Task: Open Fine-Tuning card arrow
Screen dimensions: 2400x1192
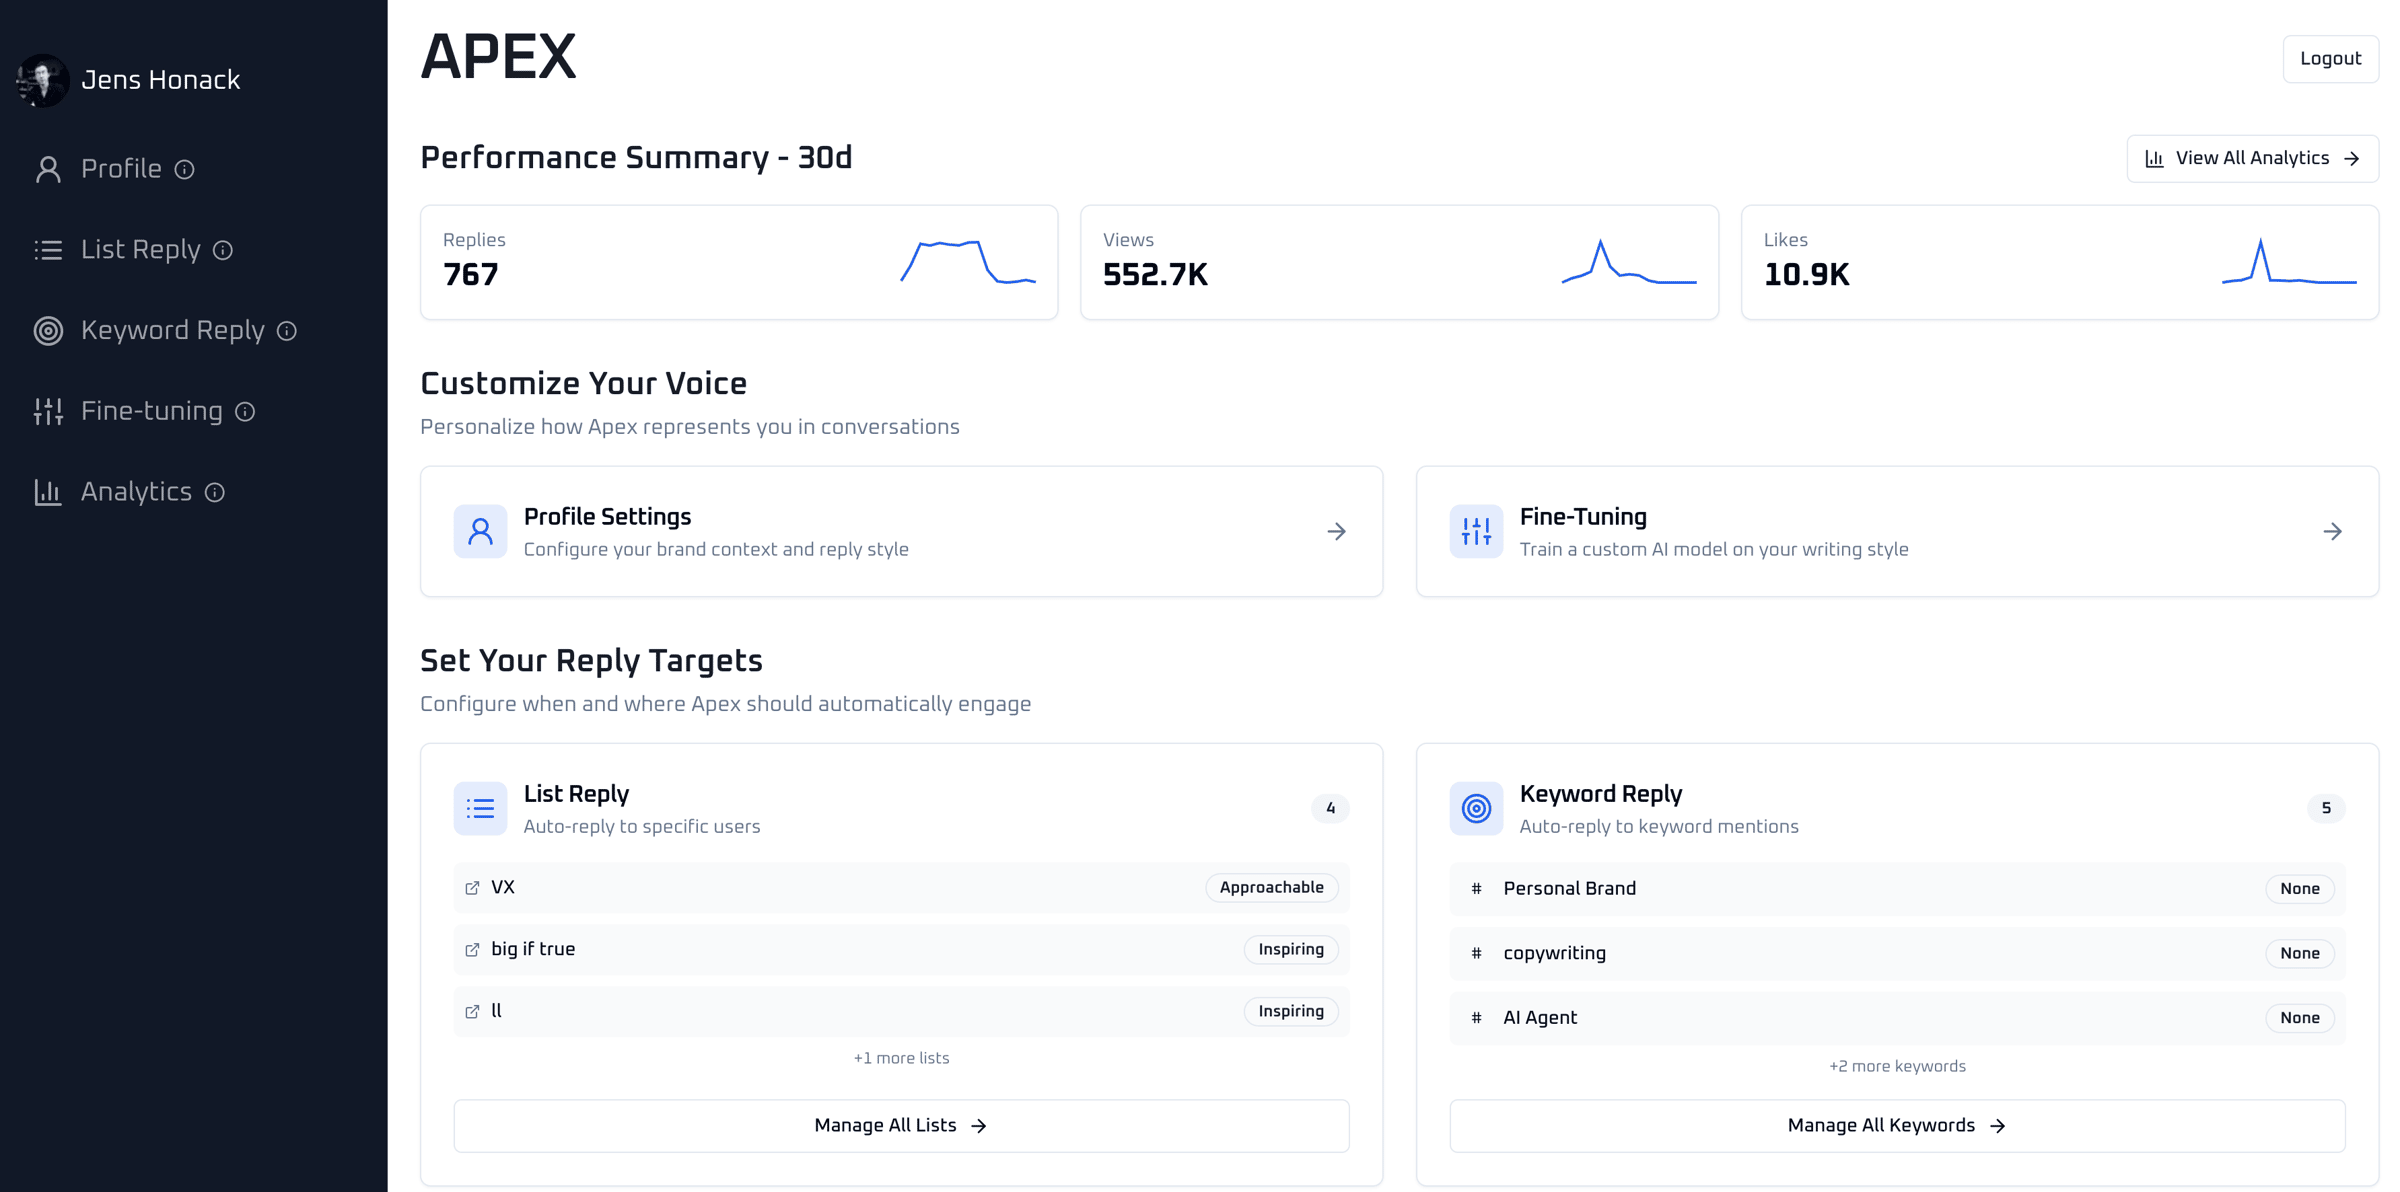Action: tap(2332, 532)
